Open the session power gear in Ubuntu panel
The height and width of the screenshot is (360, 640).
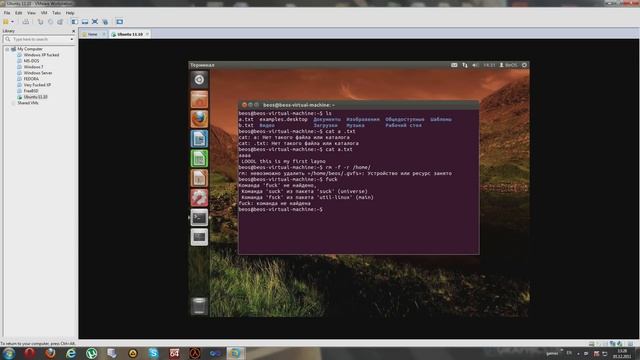524,65
